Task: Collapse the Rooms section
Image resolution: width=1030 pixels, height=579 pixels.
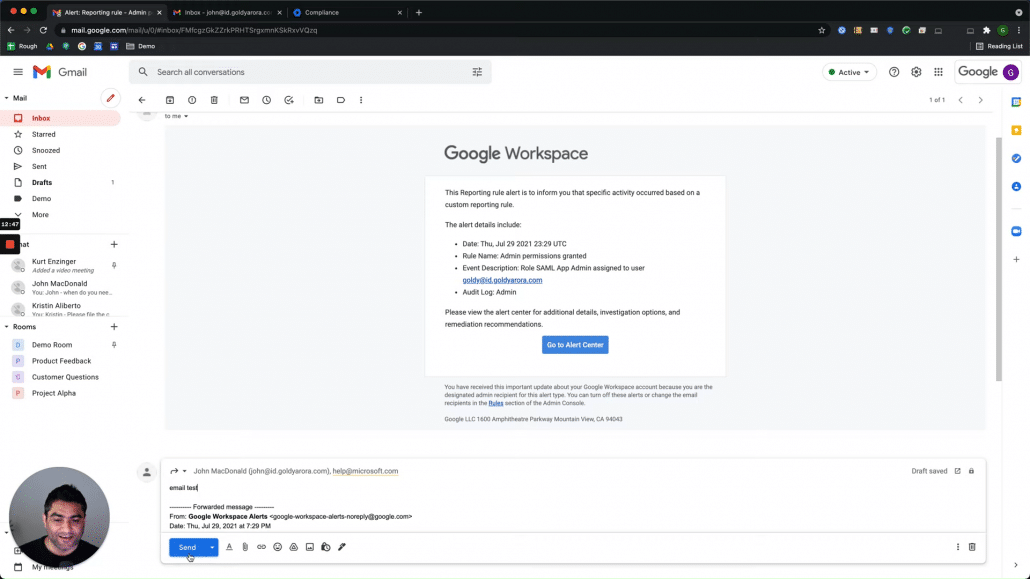Action: click(x=7, y=327)
